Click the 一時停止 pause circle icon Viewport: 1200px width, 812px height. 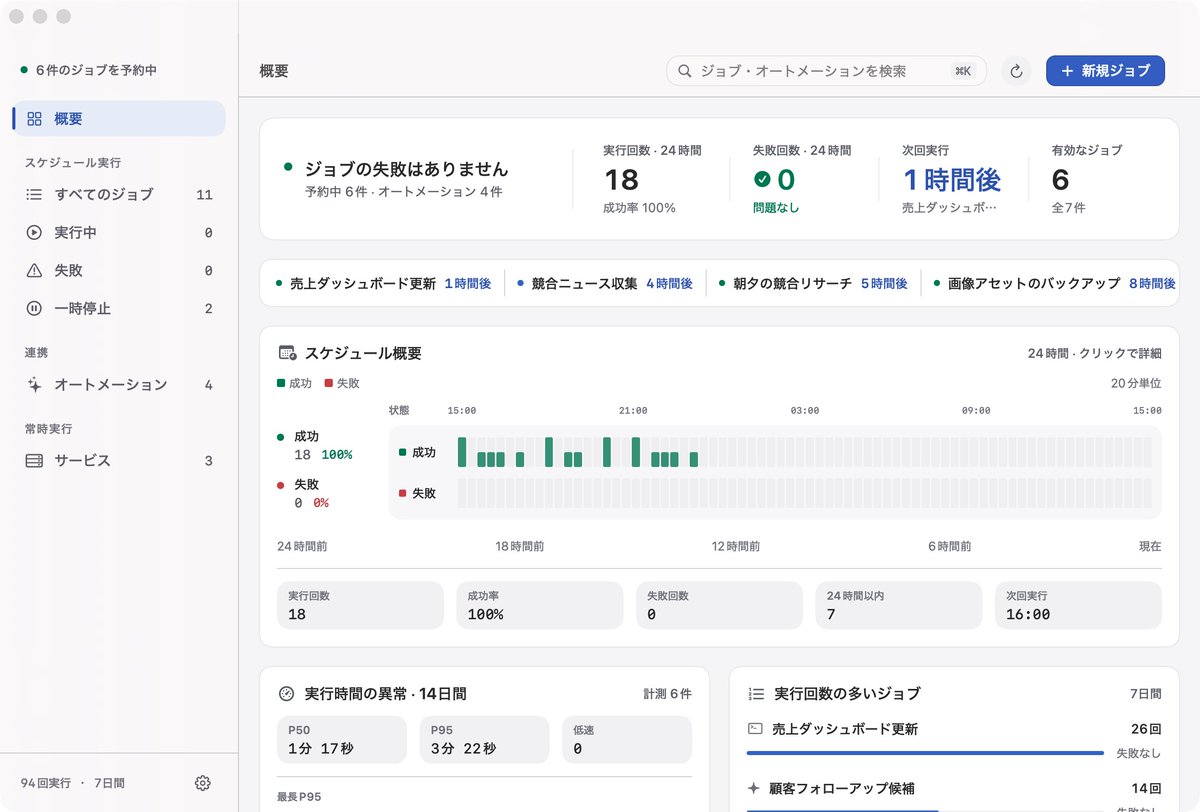(34, 309)
